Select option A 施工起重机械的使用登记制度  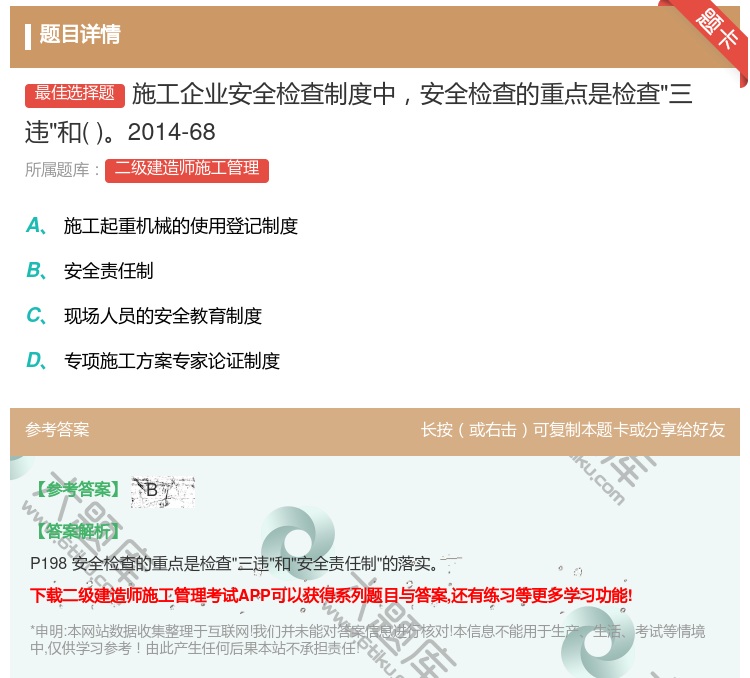click(162, 226)
